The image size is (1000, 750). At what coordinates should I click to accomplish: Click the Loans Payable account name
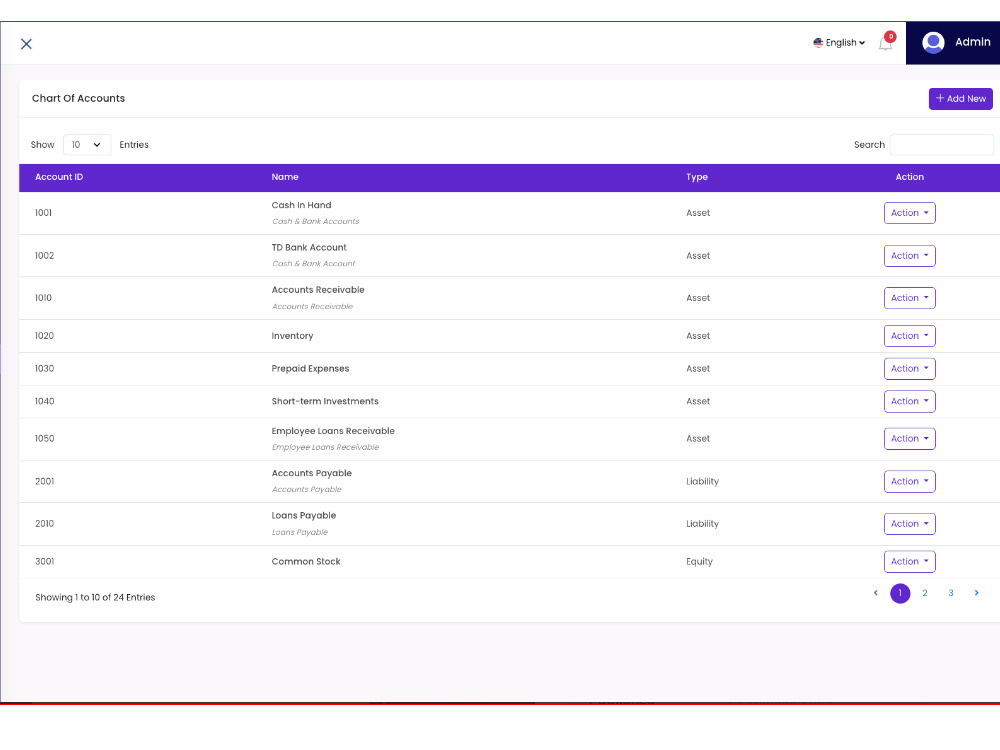click(x=304, y=515)
